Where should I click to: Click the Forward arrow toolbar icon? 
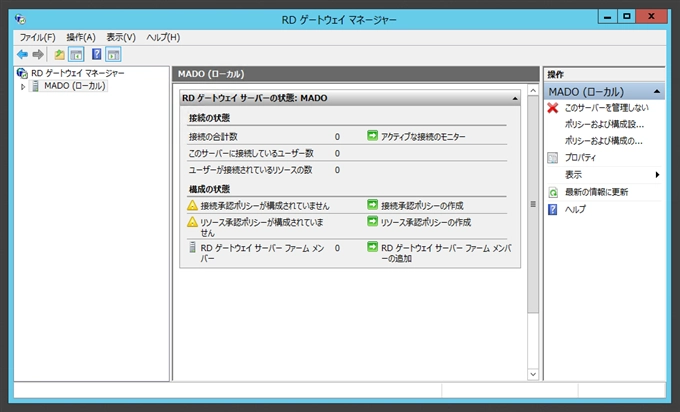38,55
